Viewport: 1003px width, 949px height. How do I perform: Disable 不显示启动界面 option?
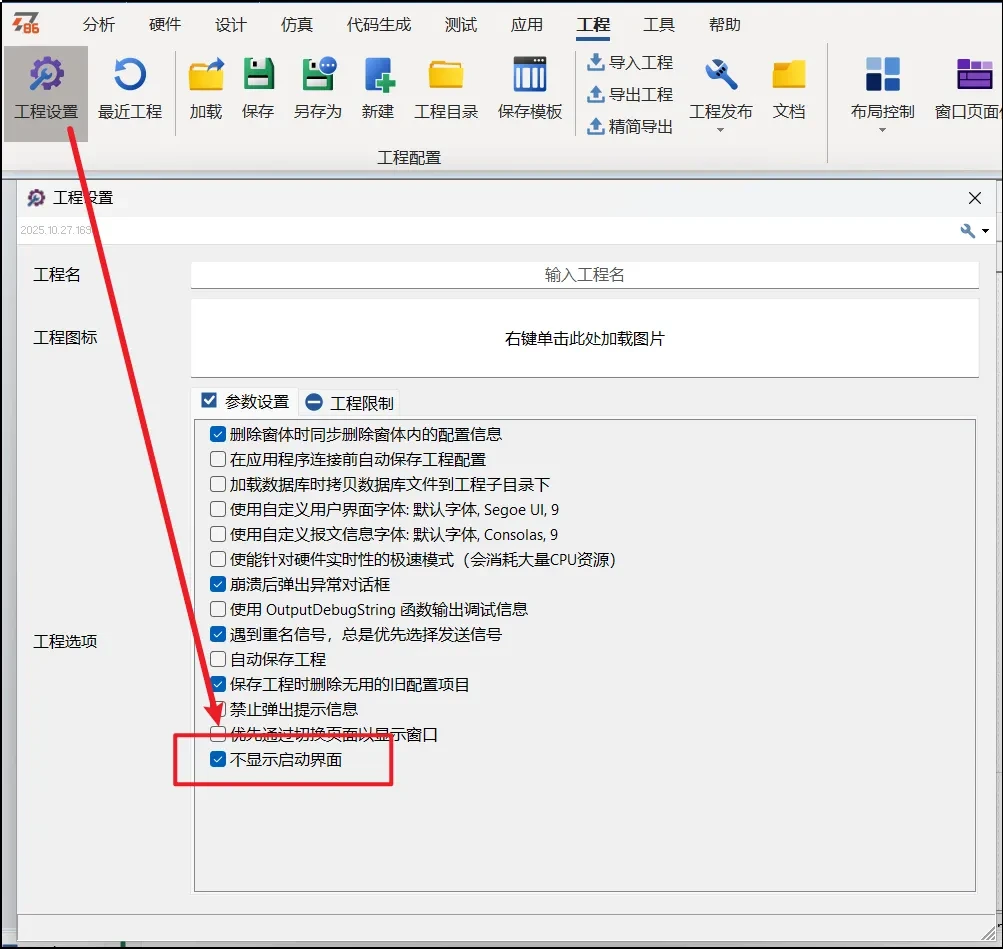(218, 759)
